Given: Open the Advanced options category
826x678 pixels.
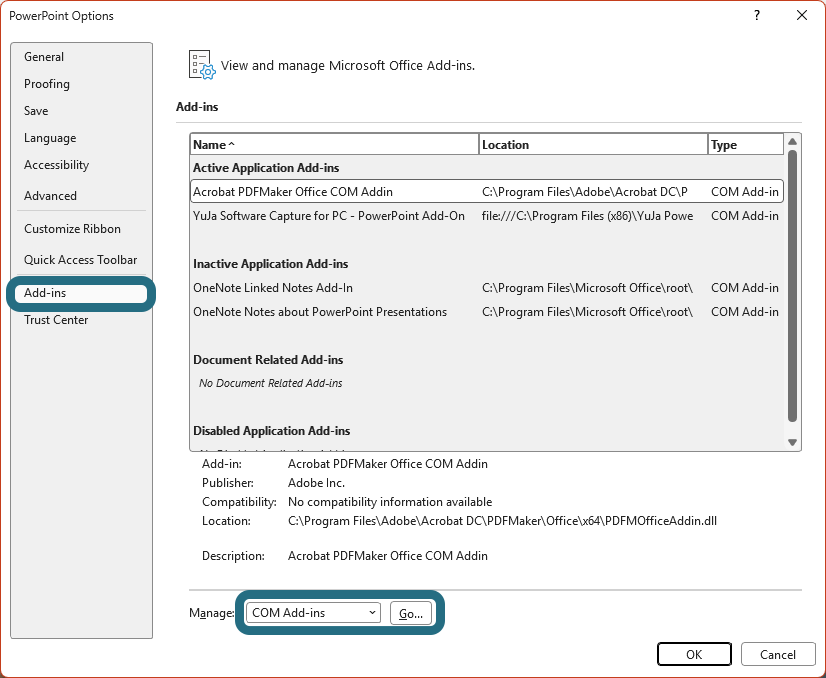Looking at the screenshot, I should [x=50, y=195].
